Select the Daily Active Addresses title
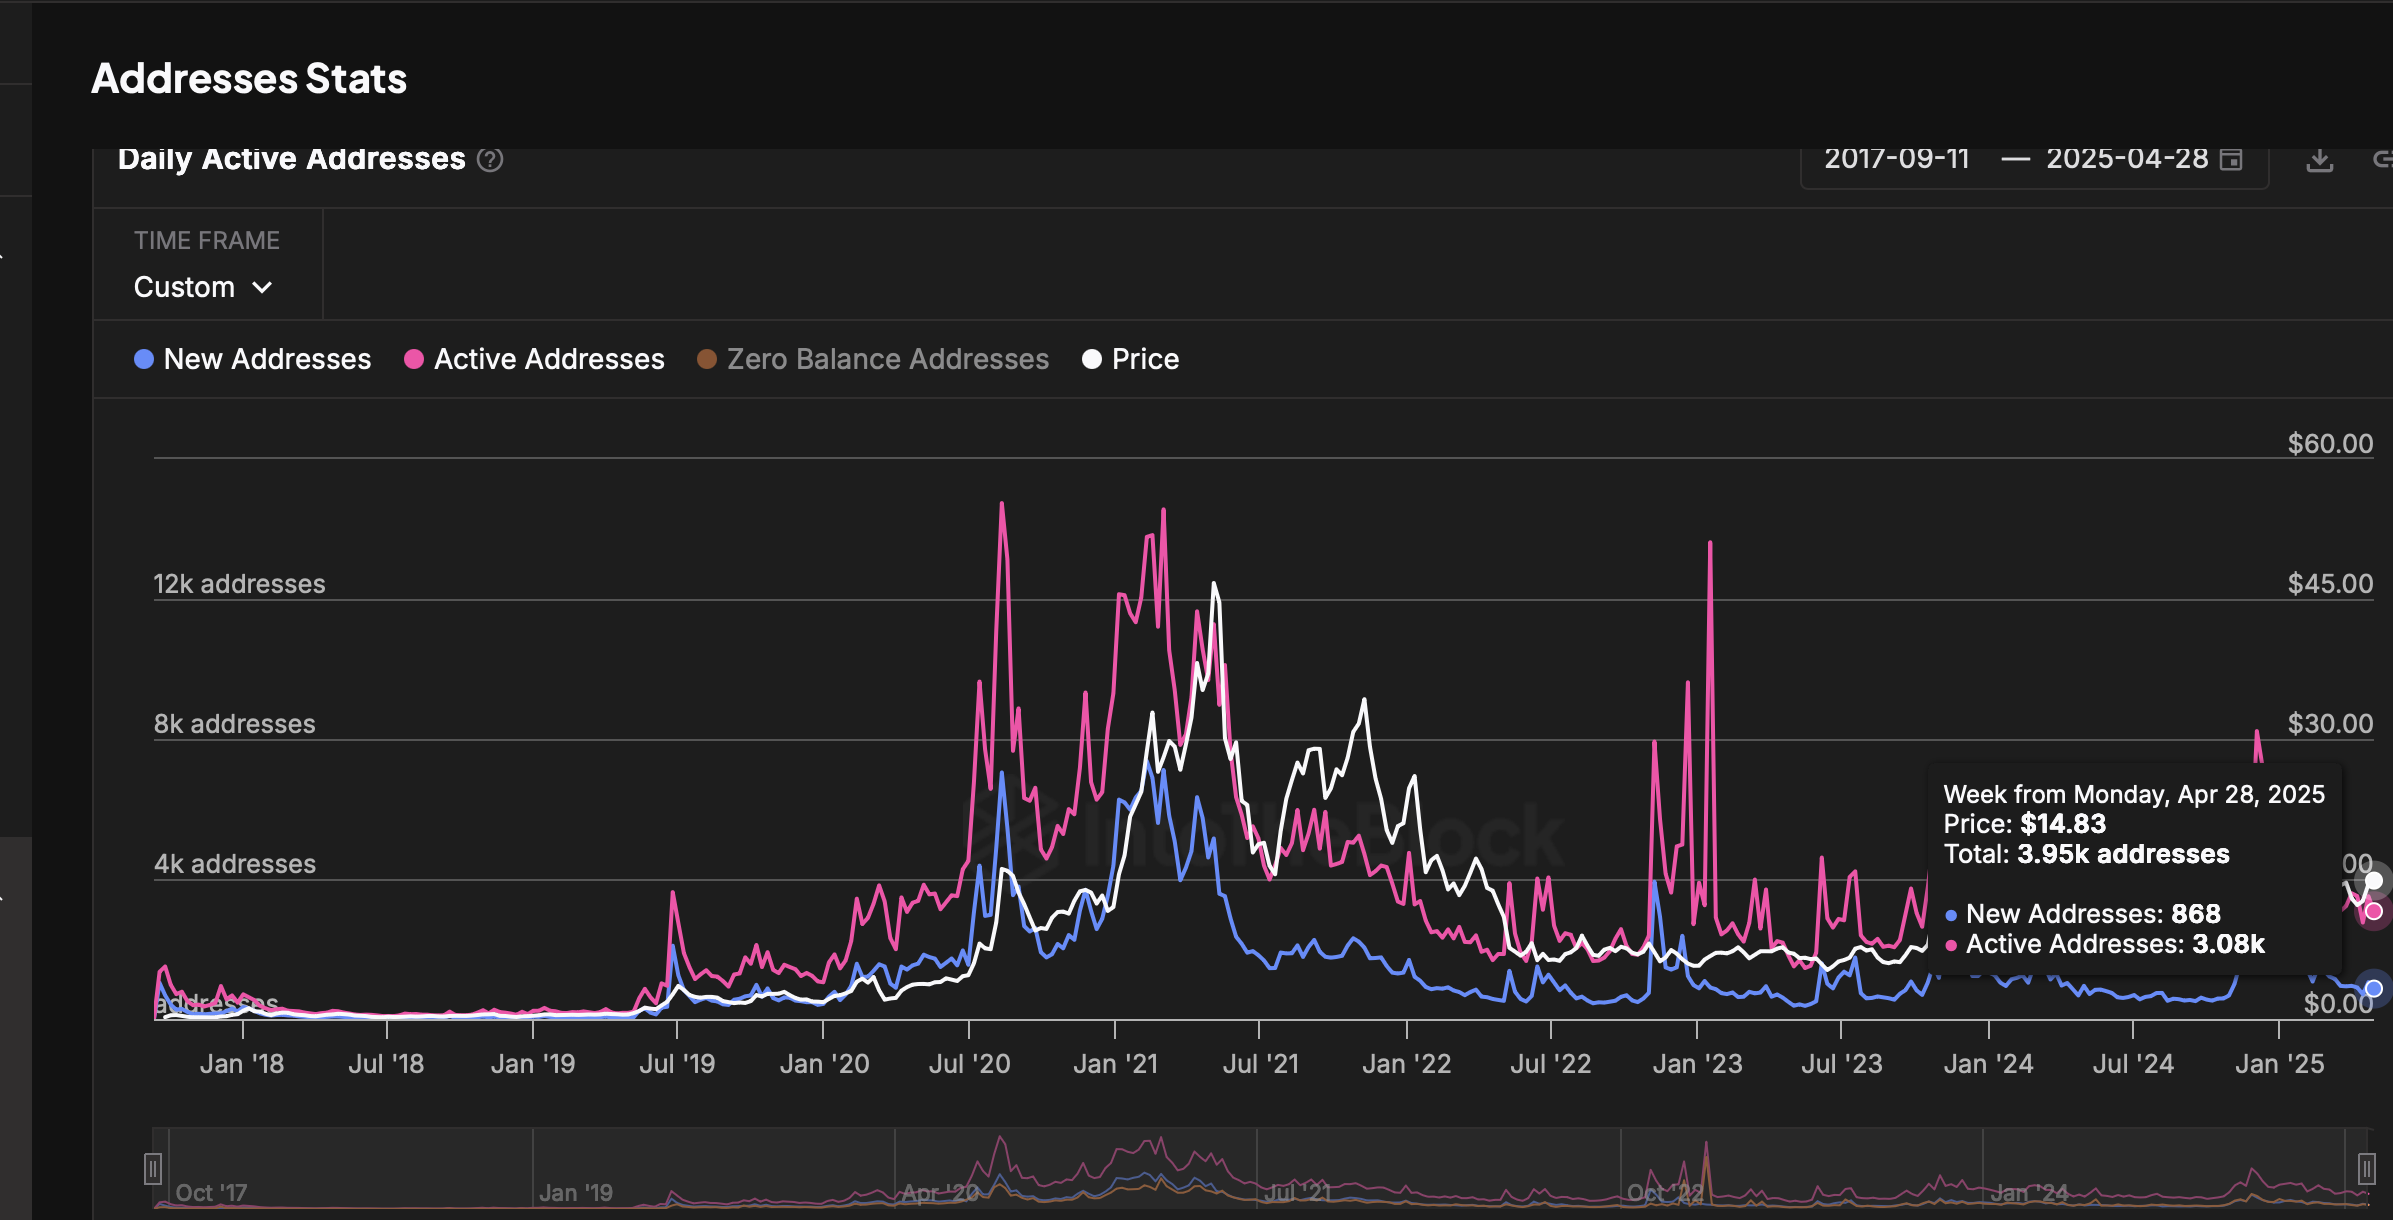Screen dimensions: 2393x1220 [292, 159]
